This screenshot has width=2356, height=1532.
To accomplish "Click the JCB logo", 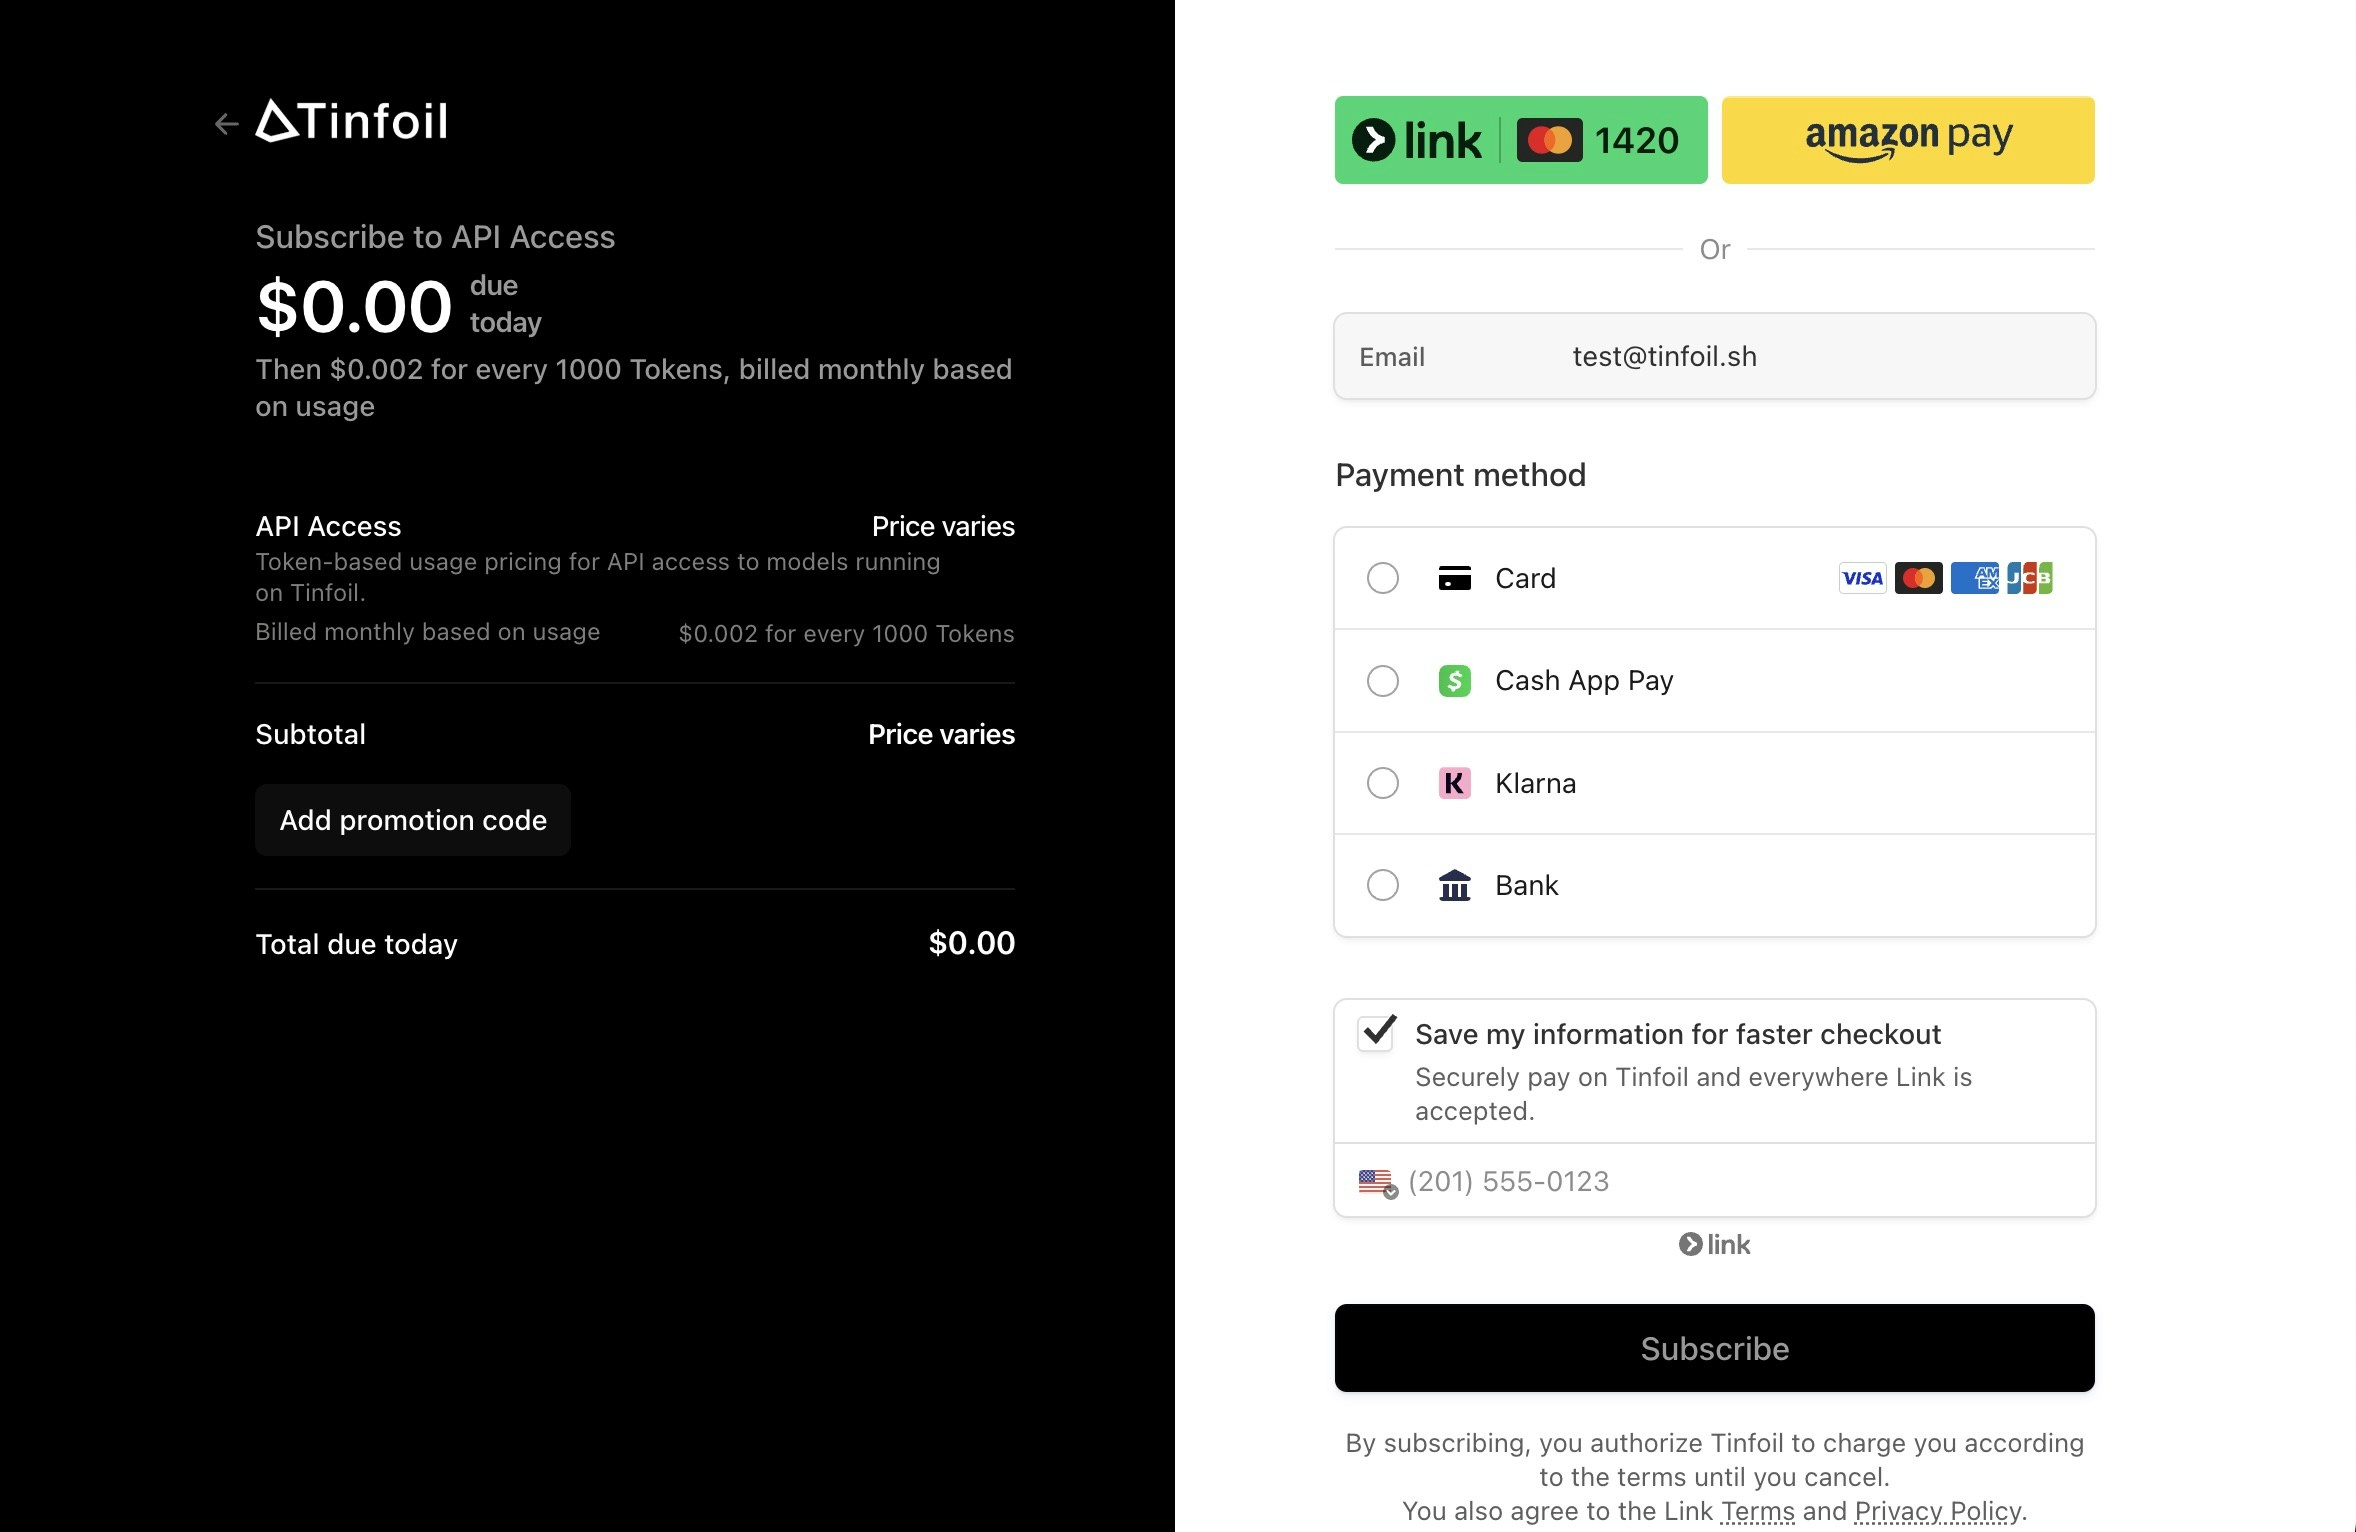I will tap(2030, 578).
